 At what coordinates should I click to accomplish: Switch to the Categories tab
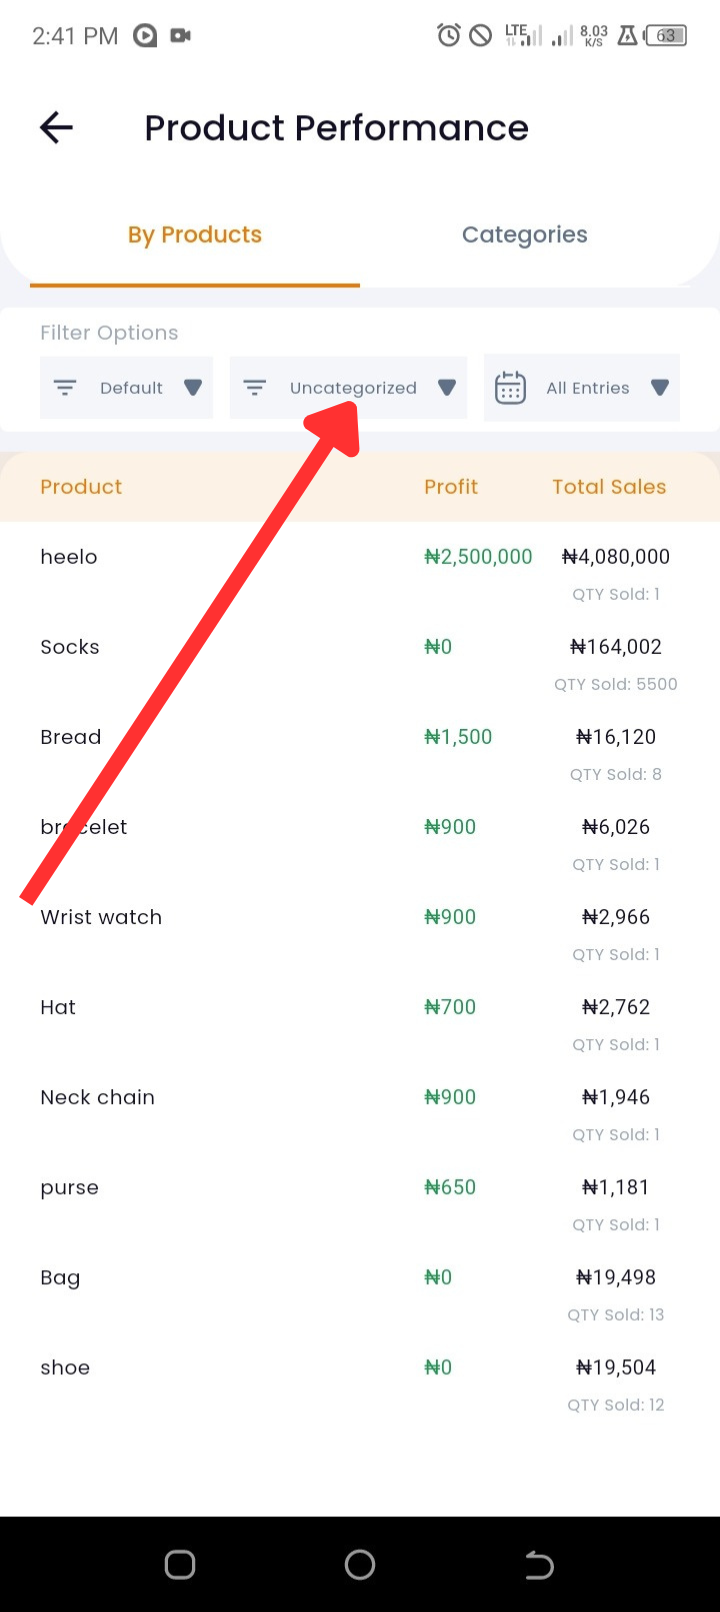(x=525, y=235)
